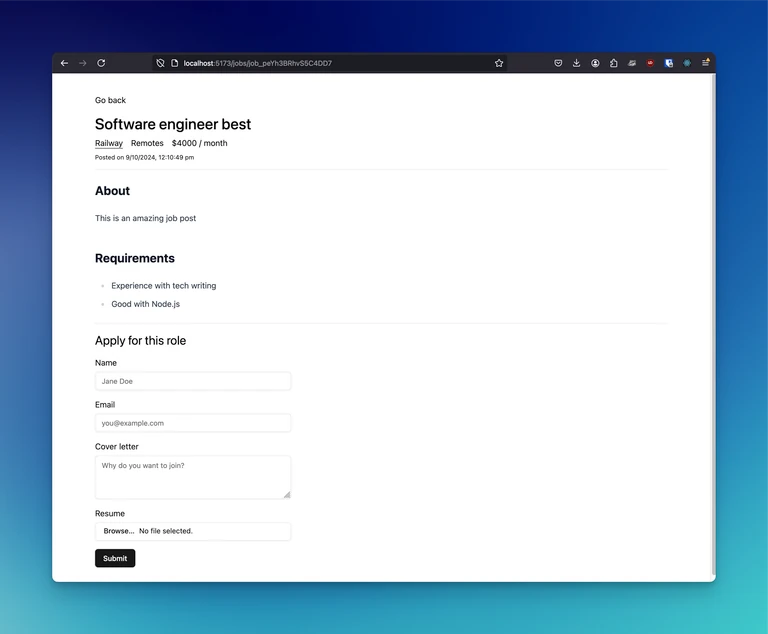Open the downloads panel icon
Screen dimensions: 768x634
576,63
